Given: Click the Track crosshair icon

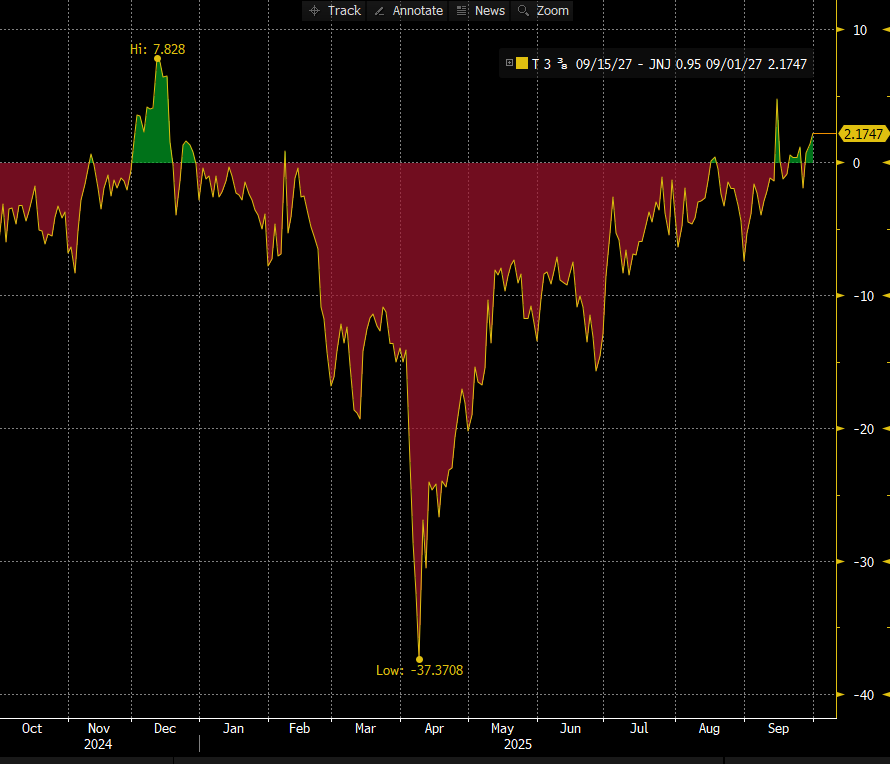Looking at the screenshot, I should (314, 11).
